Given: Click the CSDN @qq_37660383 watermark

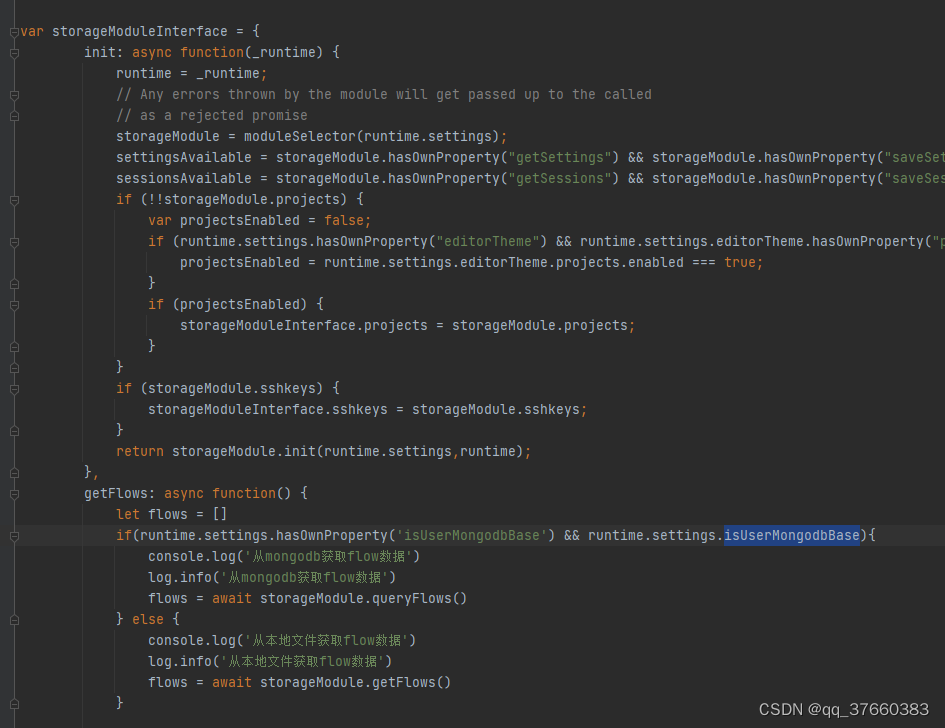Looking at the screenshot, I should (843, 709).
